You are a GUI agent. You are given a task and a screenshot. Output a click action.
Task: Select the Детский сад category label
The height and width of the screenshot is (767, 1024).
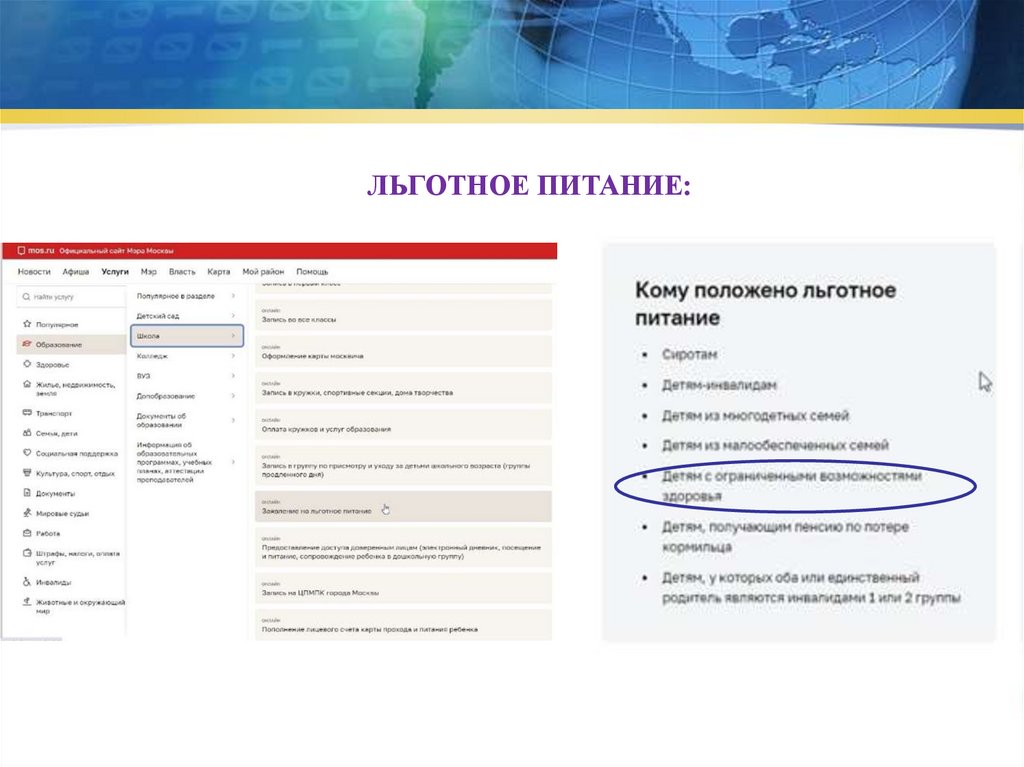point(157,316)
